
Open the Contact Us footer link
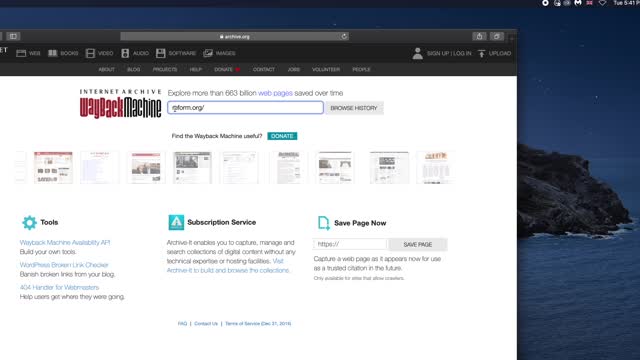(206, 324)
